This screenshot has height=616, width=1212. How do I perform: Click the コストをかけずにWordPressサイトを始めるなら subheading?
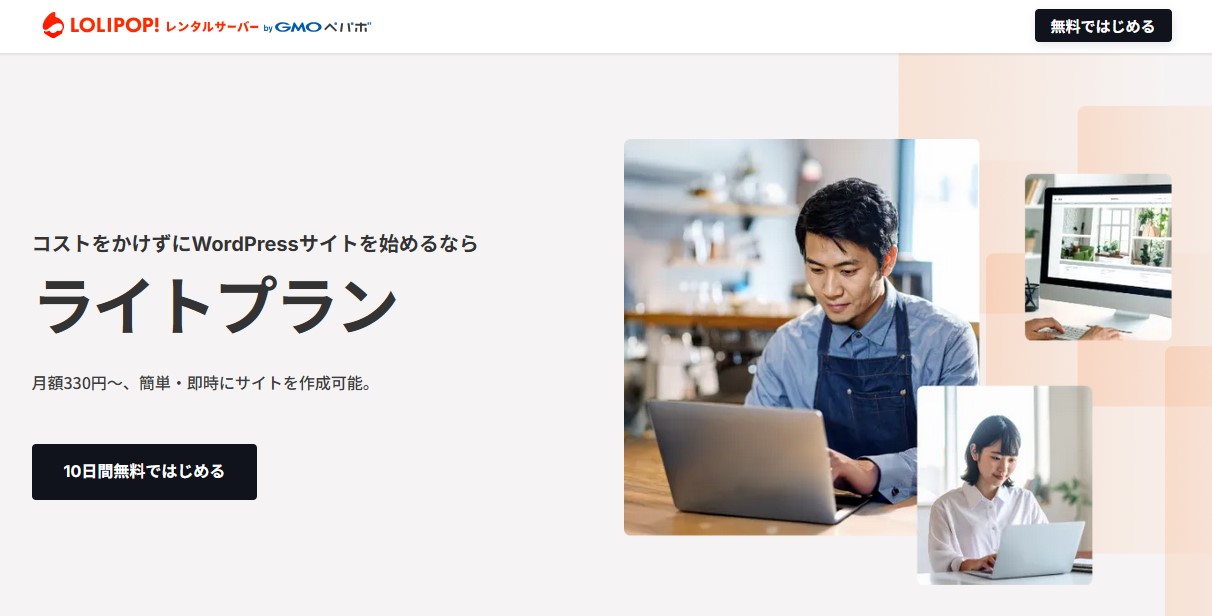click(x=255, y=243)
